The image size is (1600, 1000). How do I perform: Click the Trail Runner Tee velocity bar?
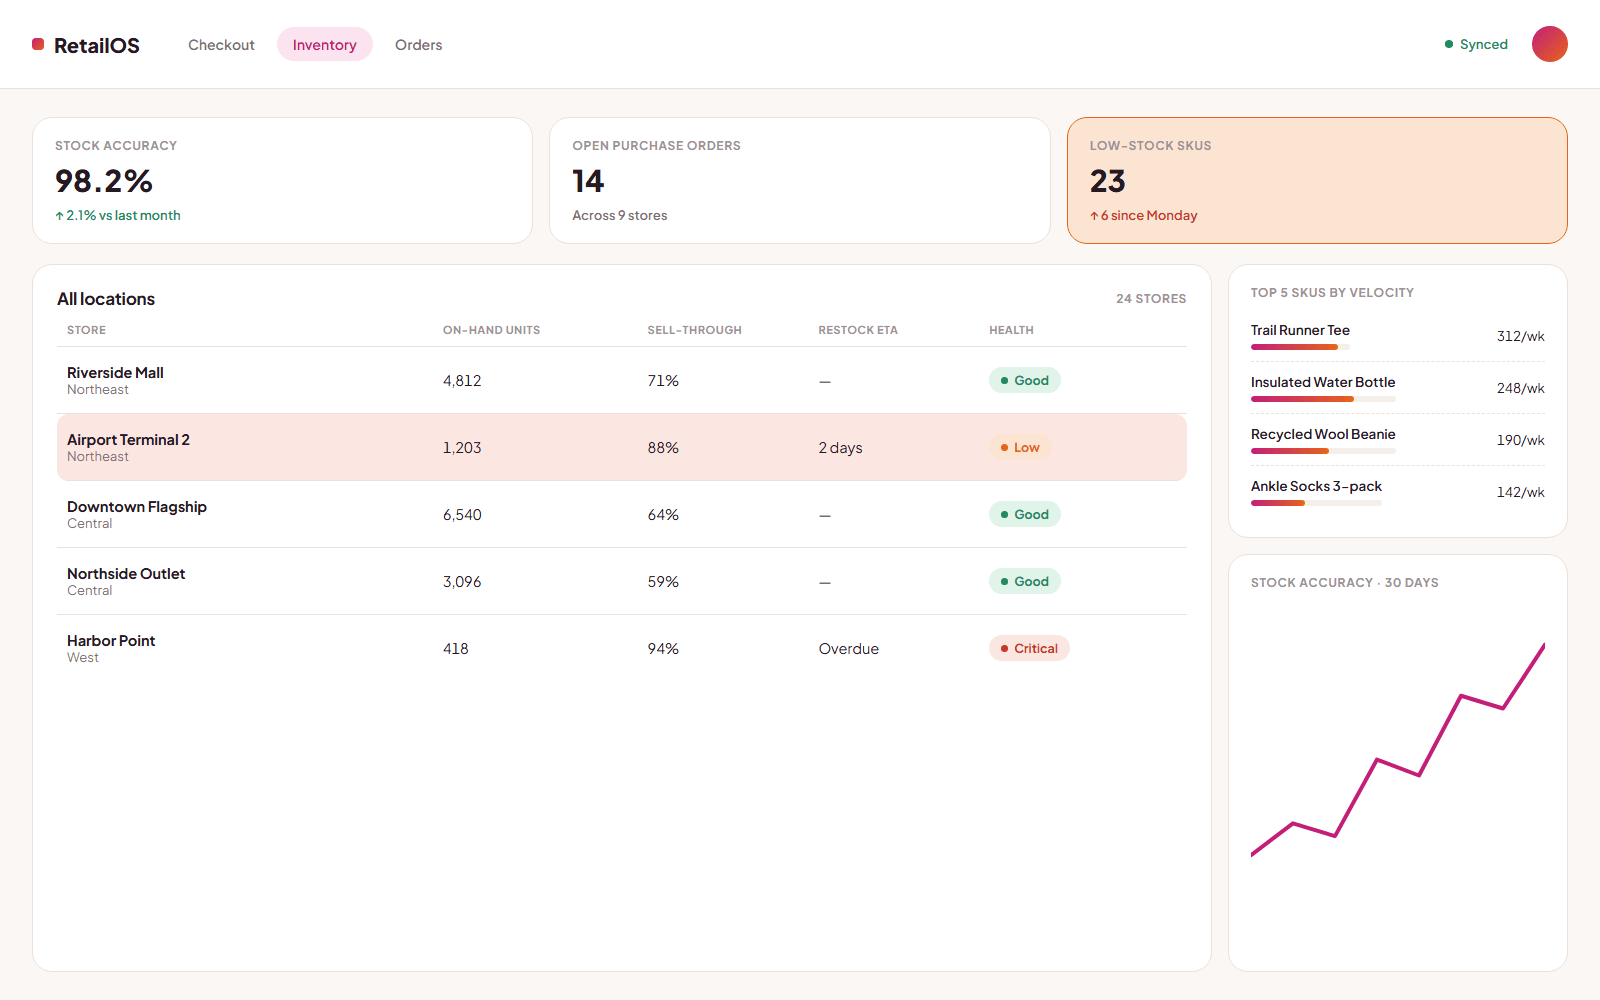pos(1300,347)
